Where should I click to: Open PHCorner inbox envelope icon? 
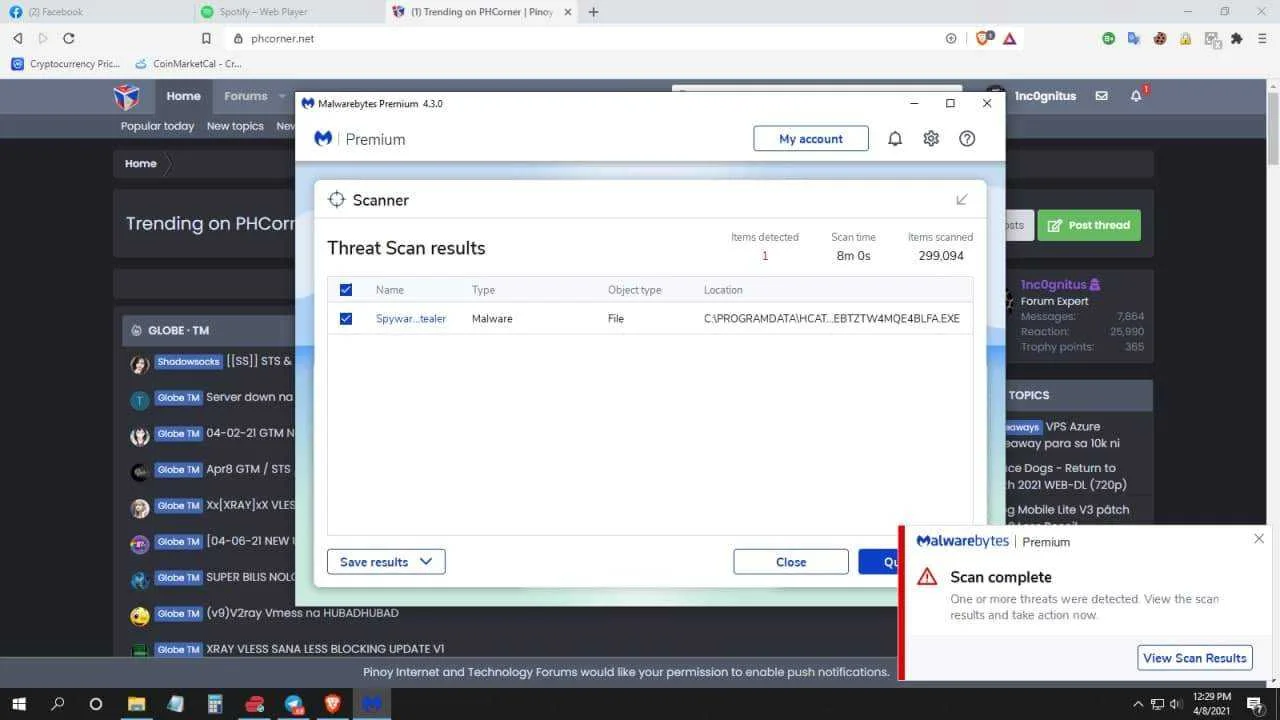tap(1101, 96)
